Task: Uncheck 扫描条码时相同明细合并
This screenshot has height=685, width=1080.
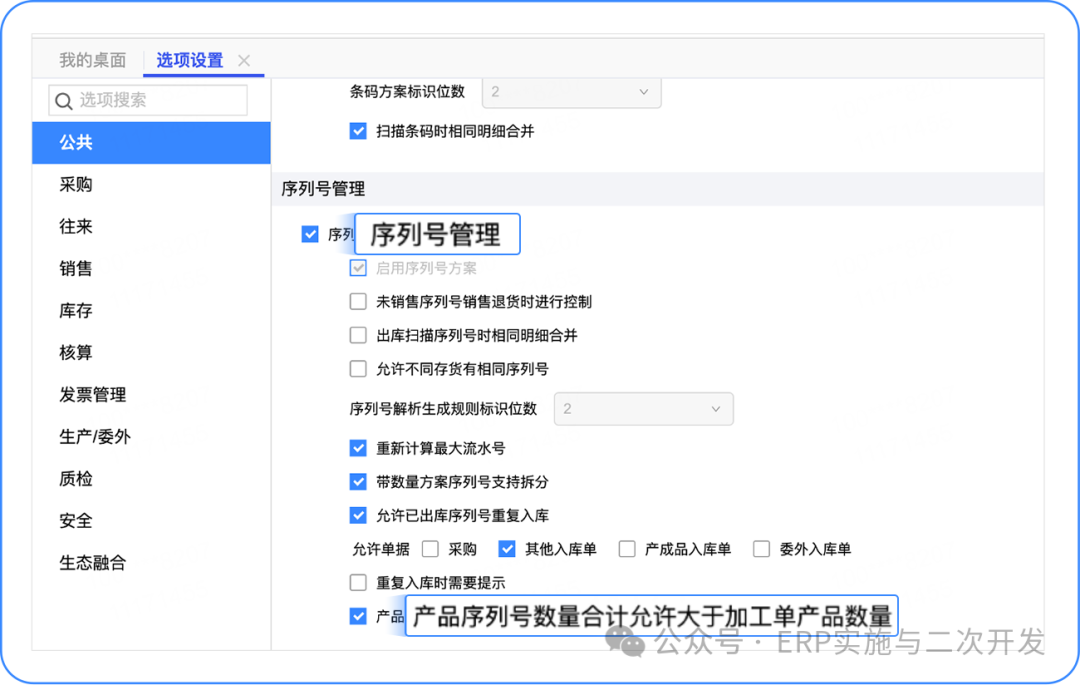Action: click(358, 131)
